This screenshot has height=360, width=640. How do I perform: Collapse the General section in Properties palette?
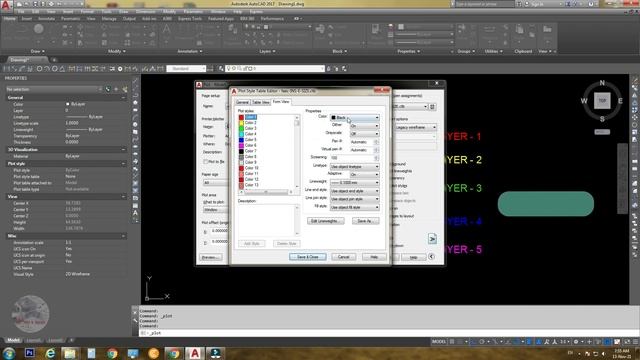pyautogui.click(x=123, y=98)
